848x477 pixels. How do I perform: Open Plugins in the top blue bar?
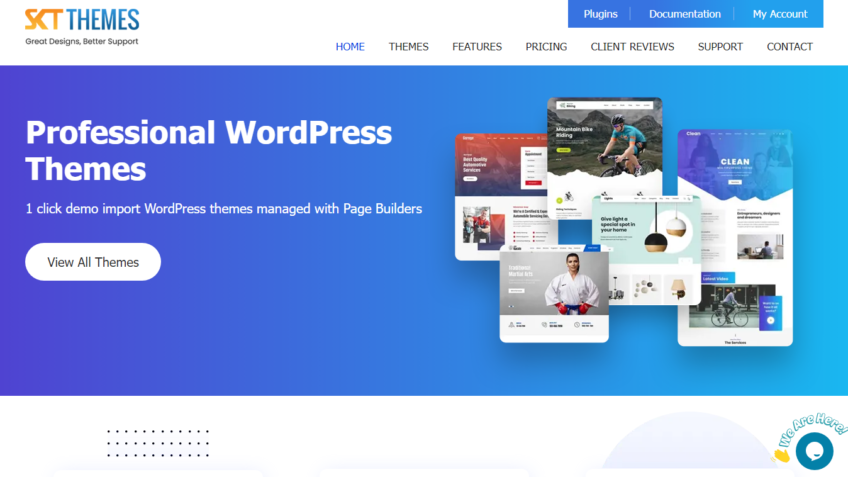tap(600, 14)
